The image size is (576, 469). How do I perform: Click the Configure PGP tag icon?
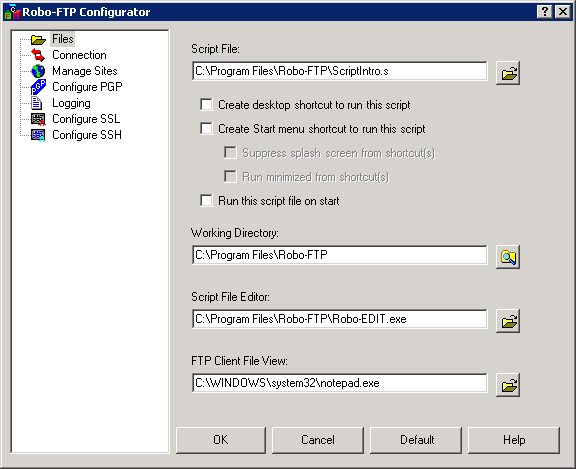pos(38,87)
